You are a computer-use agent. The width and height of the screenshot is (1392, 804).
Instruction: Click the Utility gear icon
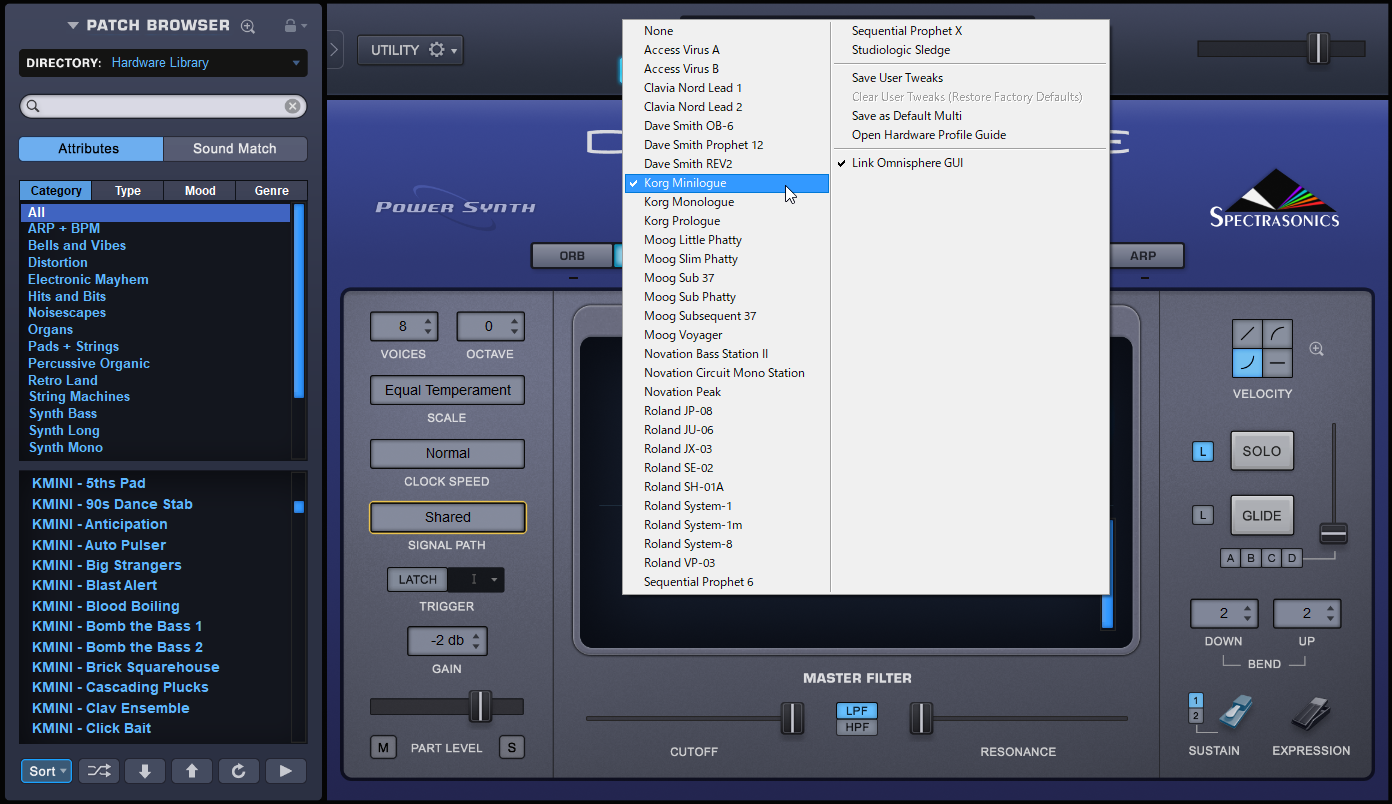click(436, 50)
